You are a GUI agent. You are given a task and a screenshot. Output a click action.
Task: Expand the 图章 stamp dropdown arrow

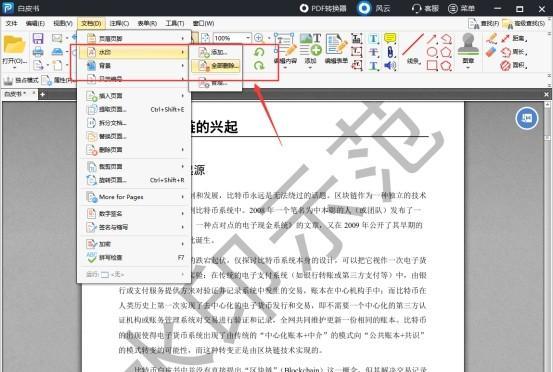pyautogui.click(x=468, y=67)
